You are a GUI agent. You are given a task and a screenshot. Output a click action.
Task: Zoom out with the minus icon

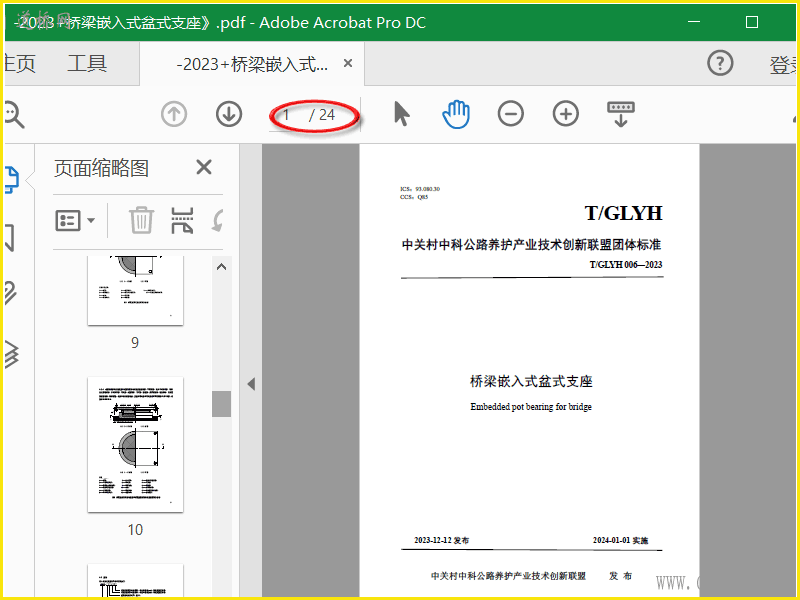pyautogui.click(x=511, y=114)
